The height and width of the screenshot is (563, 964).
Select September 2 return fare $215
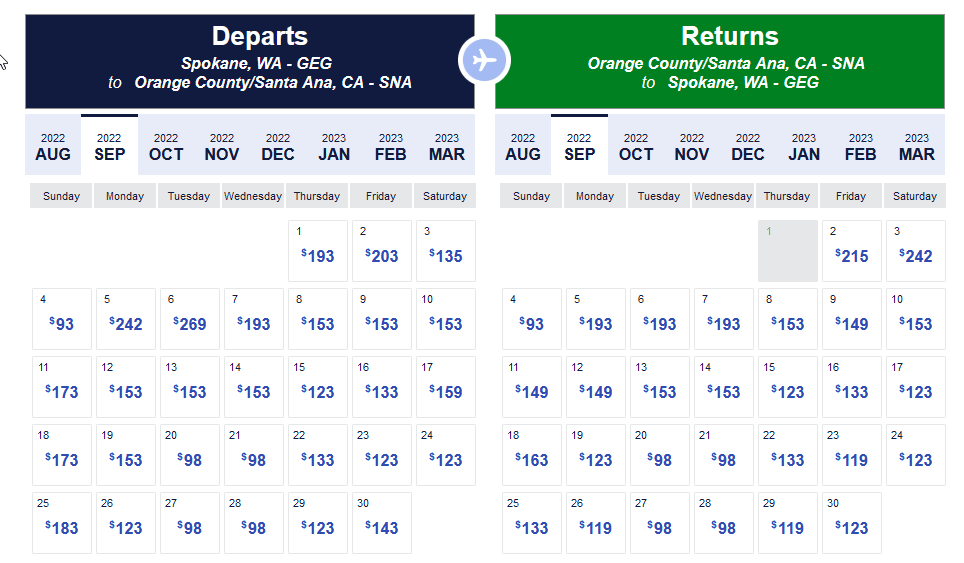(x=851, y=251)
